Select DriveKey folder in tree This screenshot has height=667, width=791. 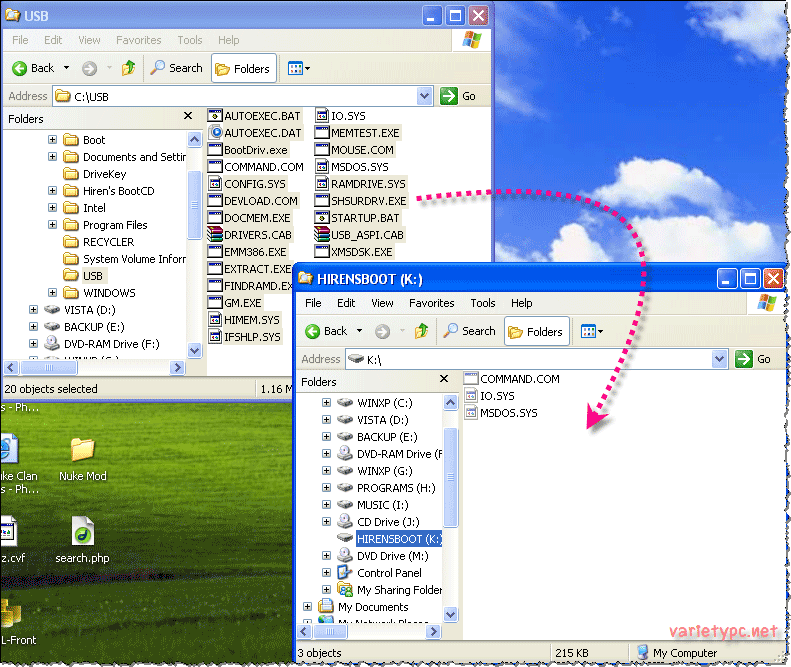pos(95,174)
